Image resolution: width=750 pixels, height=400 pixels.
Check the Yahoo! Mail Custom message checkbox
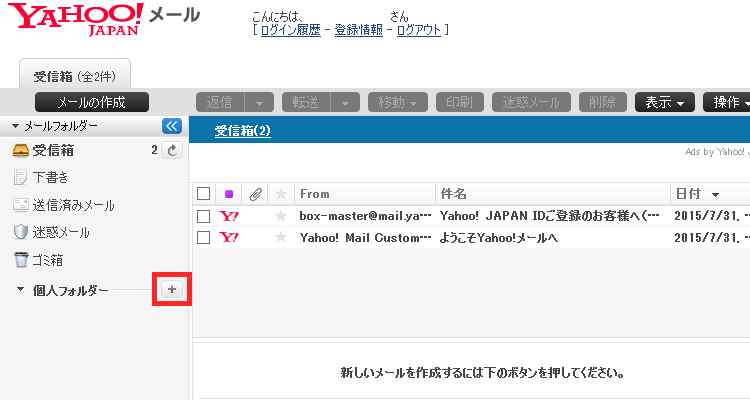204,237
